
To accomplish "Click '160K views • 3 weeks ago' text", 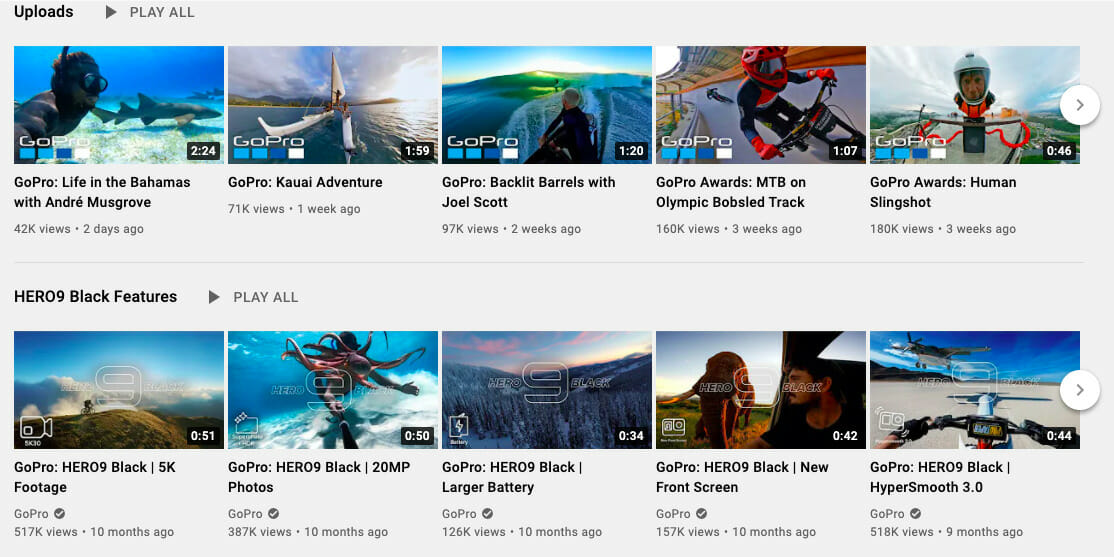I will pyautogui.click(x=729, y=229).
